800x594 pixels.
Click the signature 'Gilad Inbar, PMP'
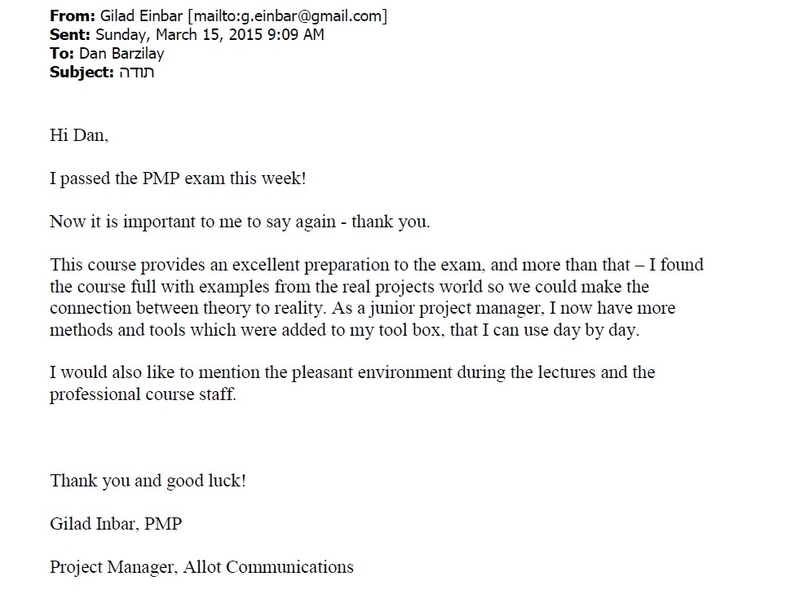[x=116, y=524]
